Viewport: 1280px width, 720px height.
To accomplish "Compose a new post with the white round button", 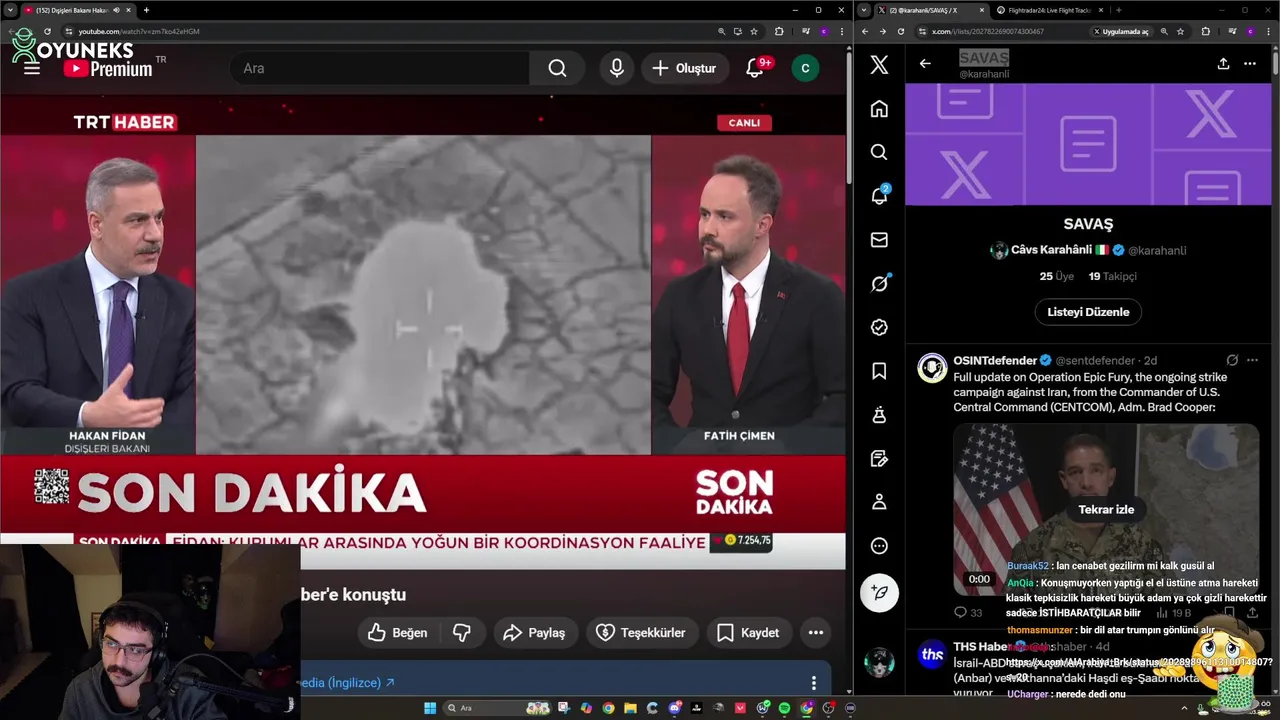I will click(x=879, y=592).
